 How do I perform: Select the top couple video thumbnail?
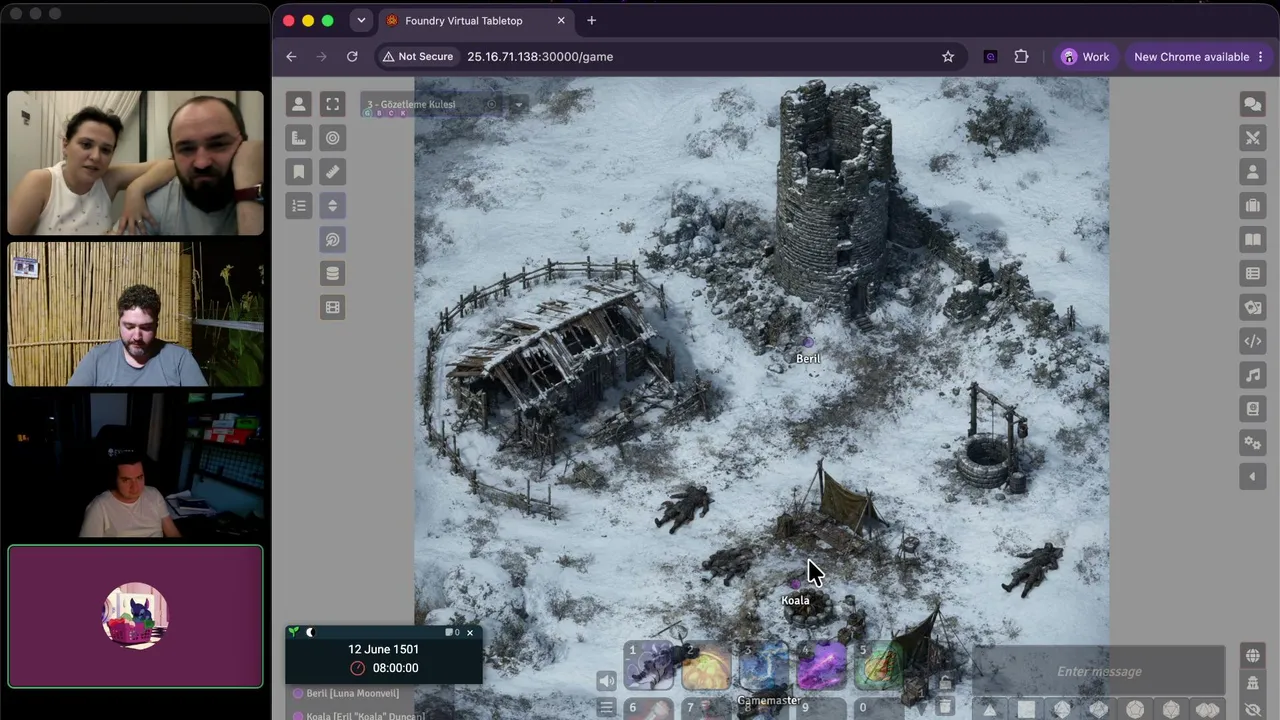click(x=136, y=163)
